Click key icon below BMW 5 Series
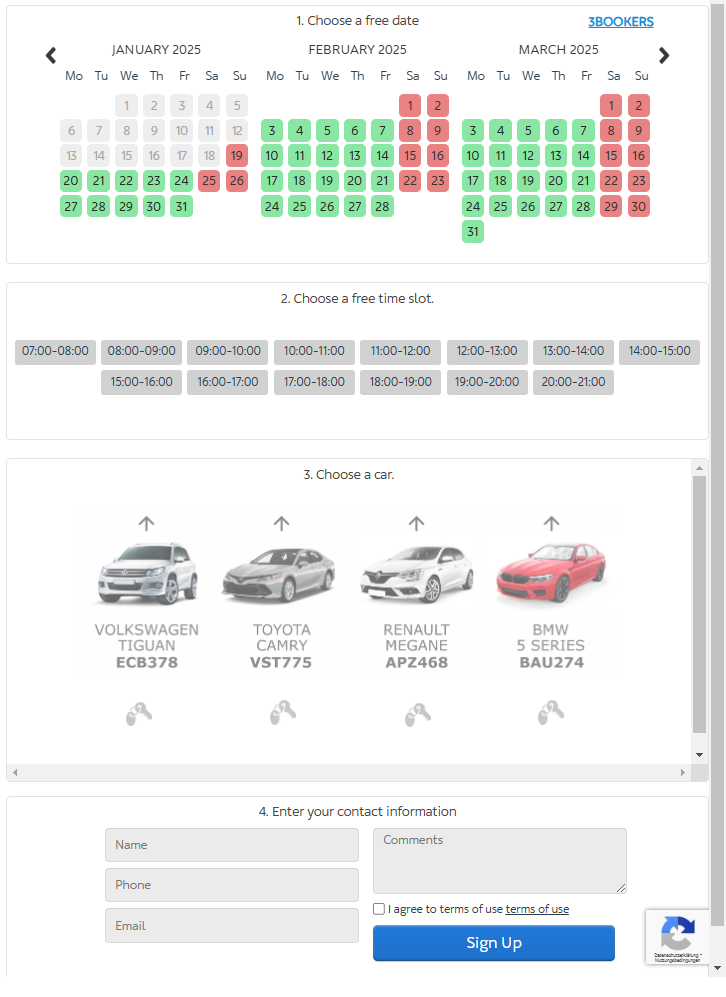This screenshot has width=726, height=997. [x=551, y=714]
